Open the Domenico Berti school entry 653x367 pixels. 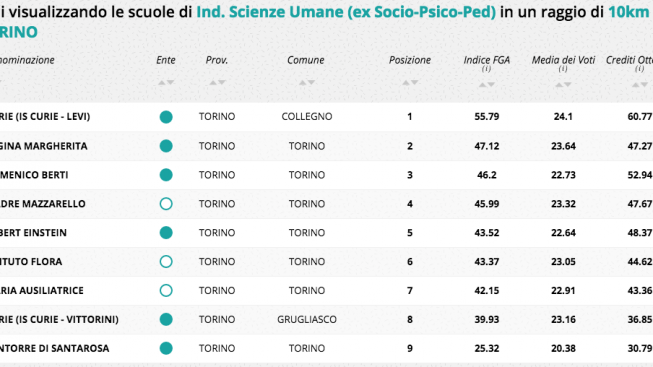tap(34, 175)
